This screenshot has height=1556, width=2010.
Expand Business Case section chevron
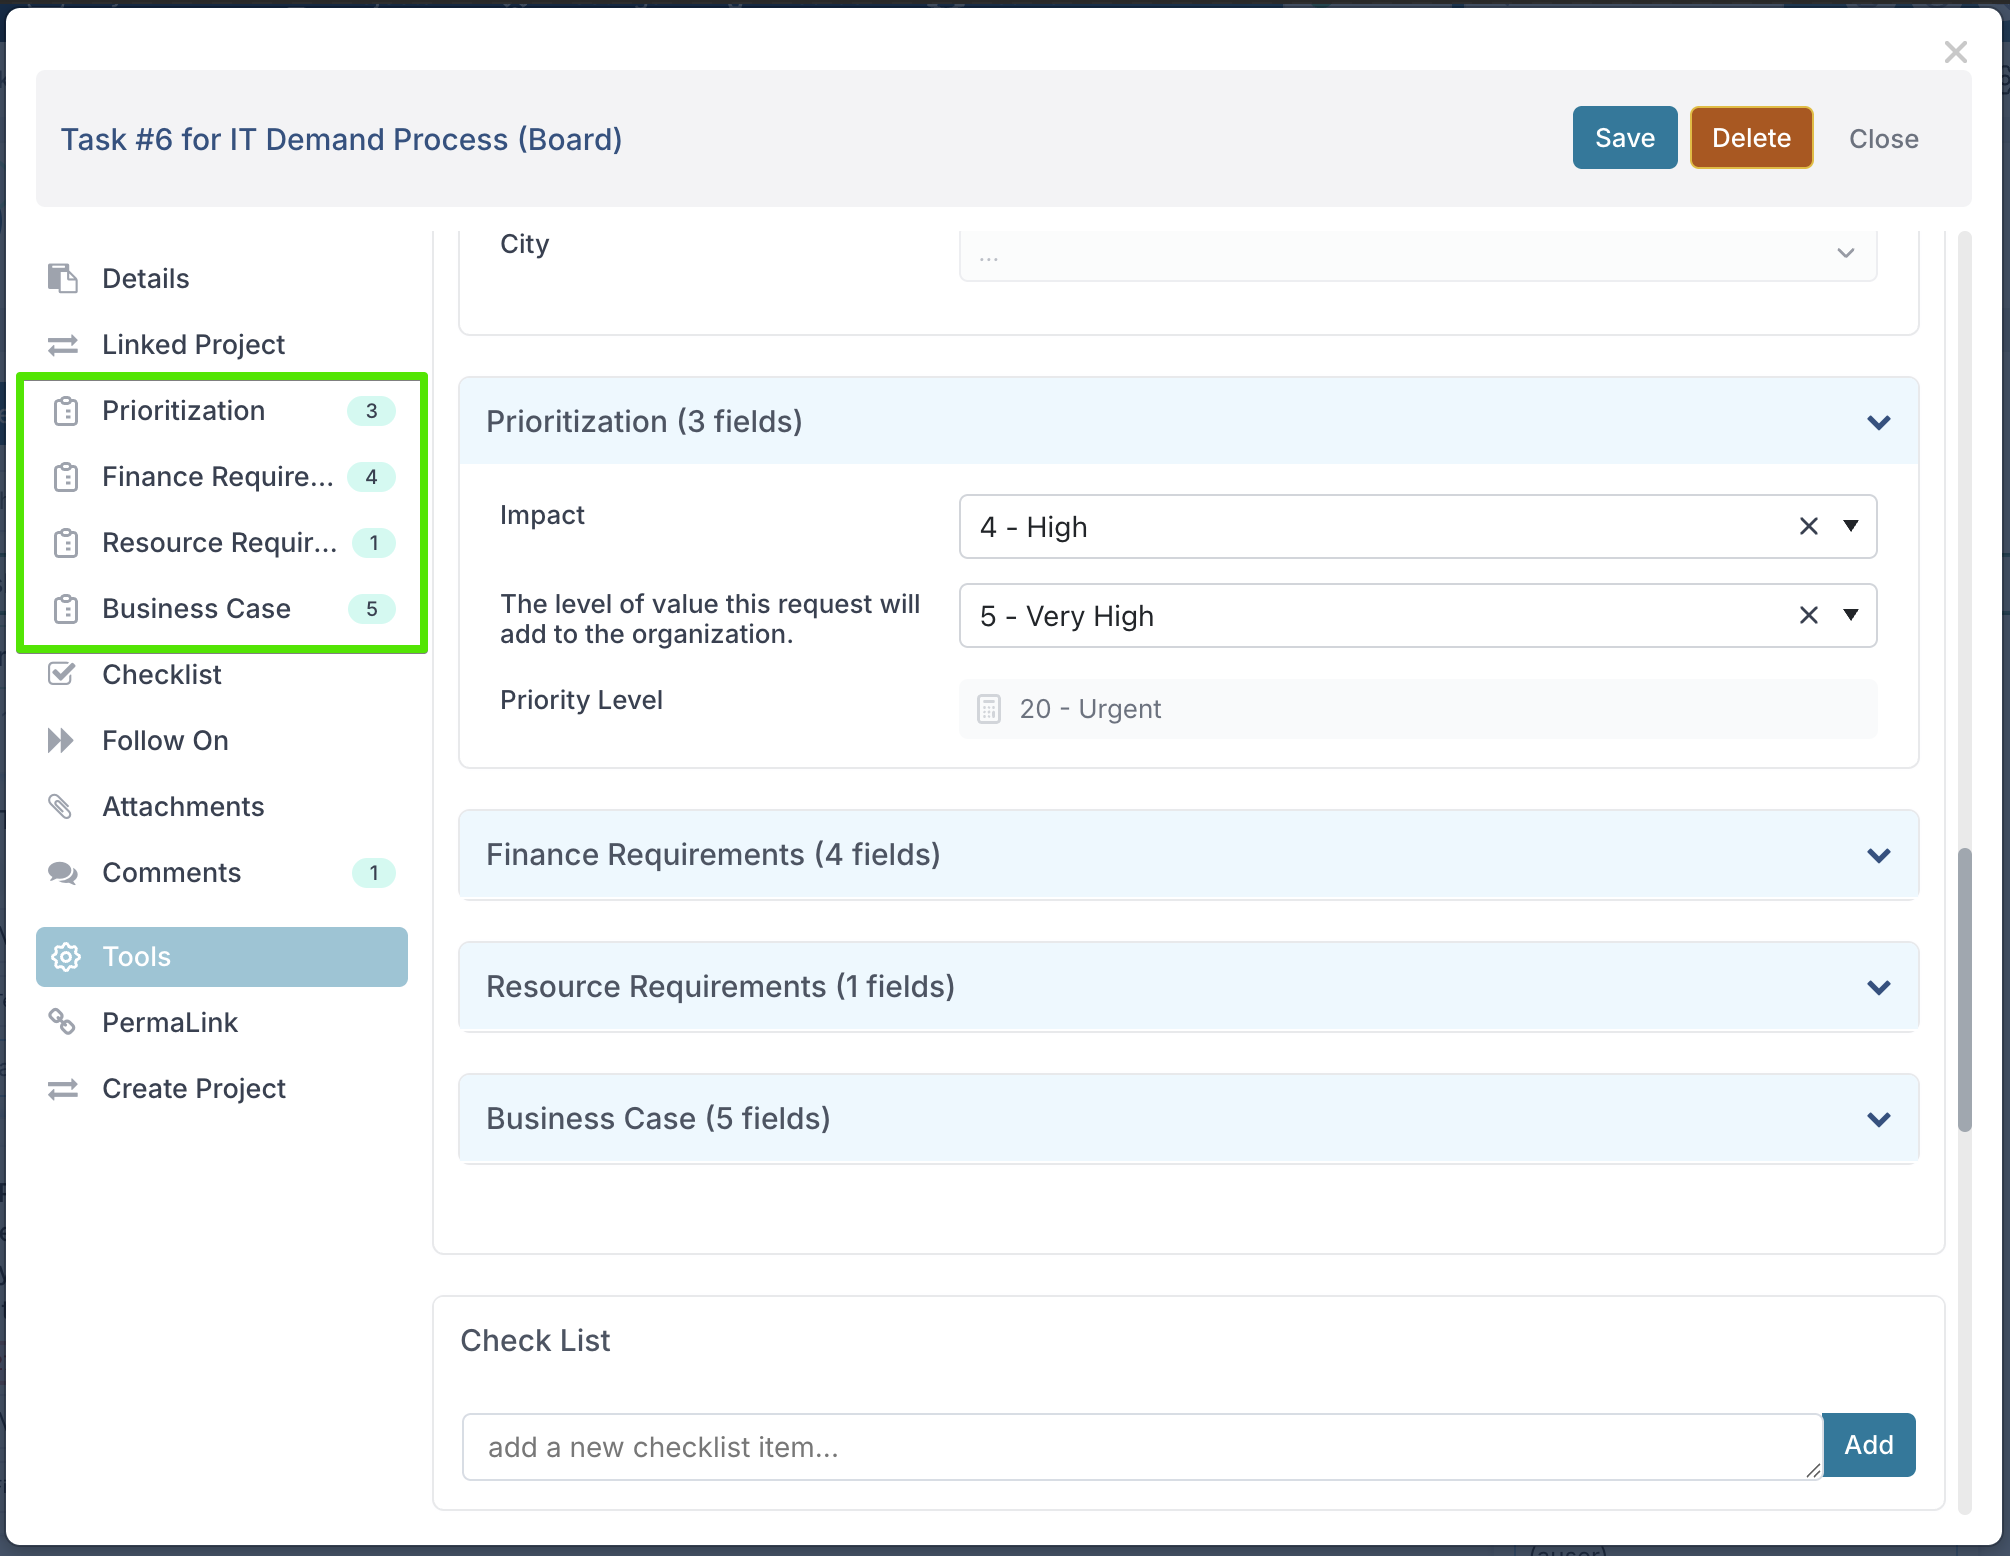(1878, 1119)
